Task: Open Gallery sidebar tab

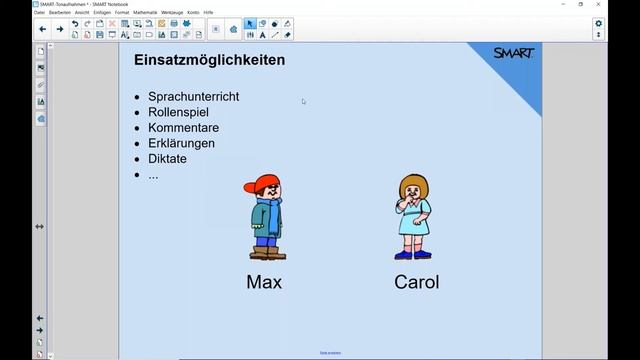Action: click(40, 68)
